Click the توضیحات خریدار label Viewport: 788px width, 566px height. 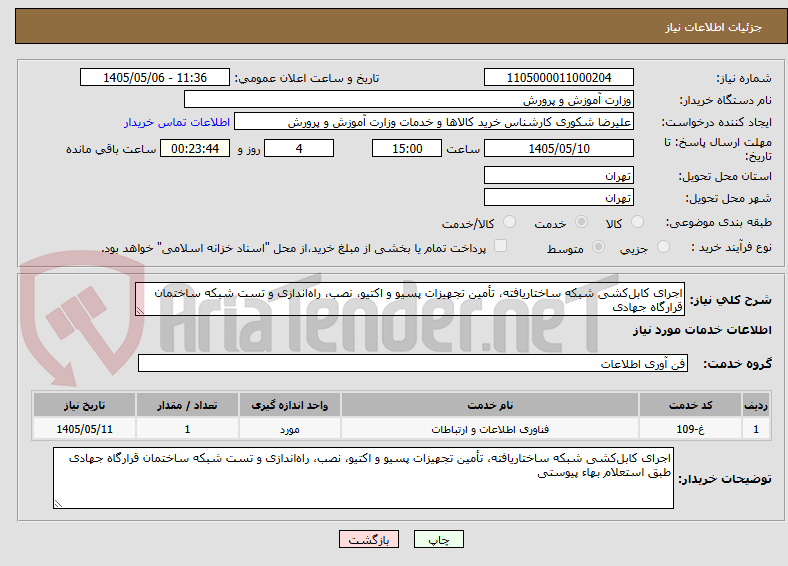pyautogui.click(x=725, y=479)
